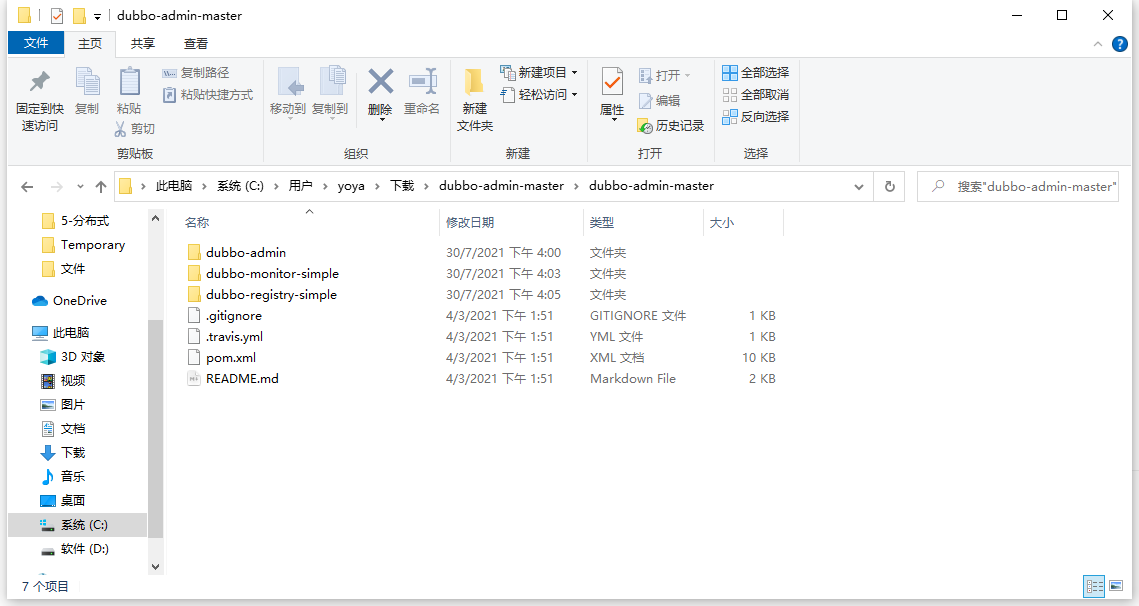
Task: Switch to Details view icon in status bar
Action: [x=1094, y=586]
